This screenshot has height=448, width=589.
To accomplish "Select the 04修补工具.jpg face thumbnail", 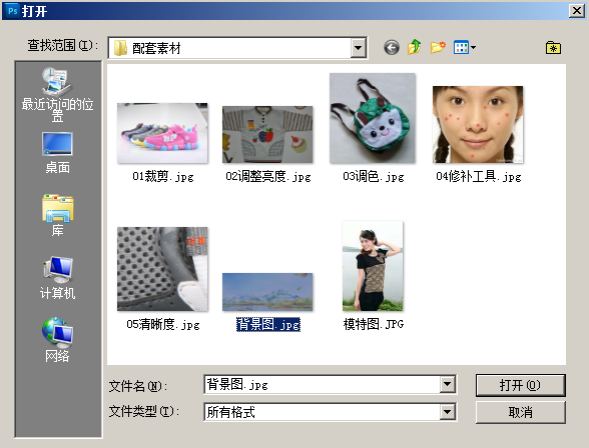I will click(x=478, y=125).
